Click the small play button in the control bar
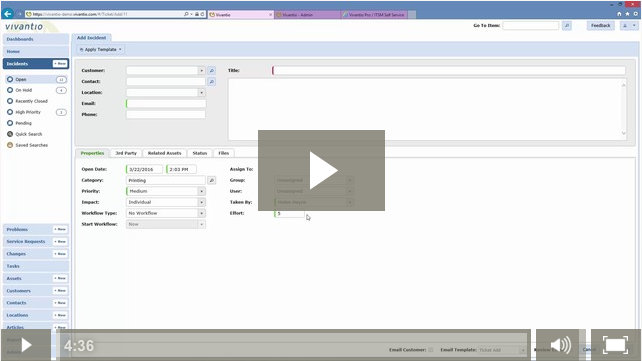This screenshot has width=642, height=361. point(26,345)
